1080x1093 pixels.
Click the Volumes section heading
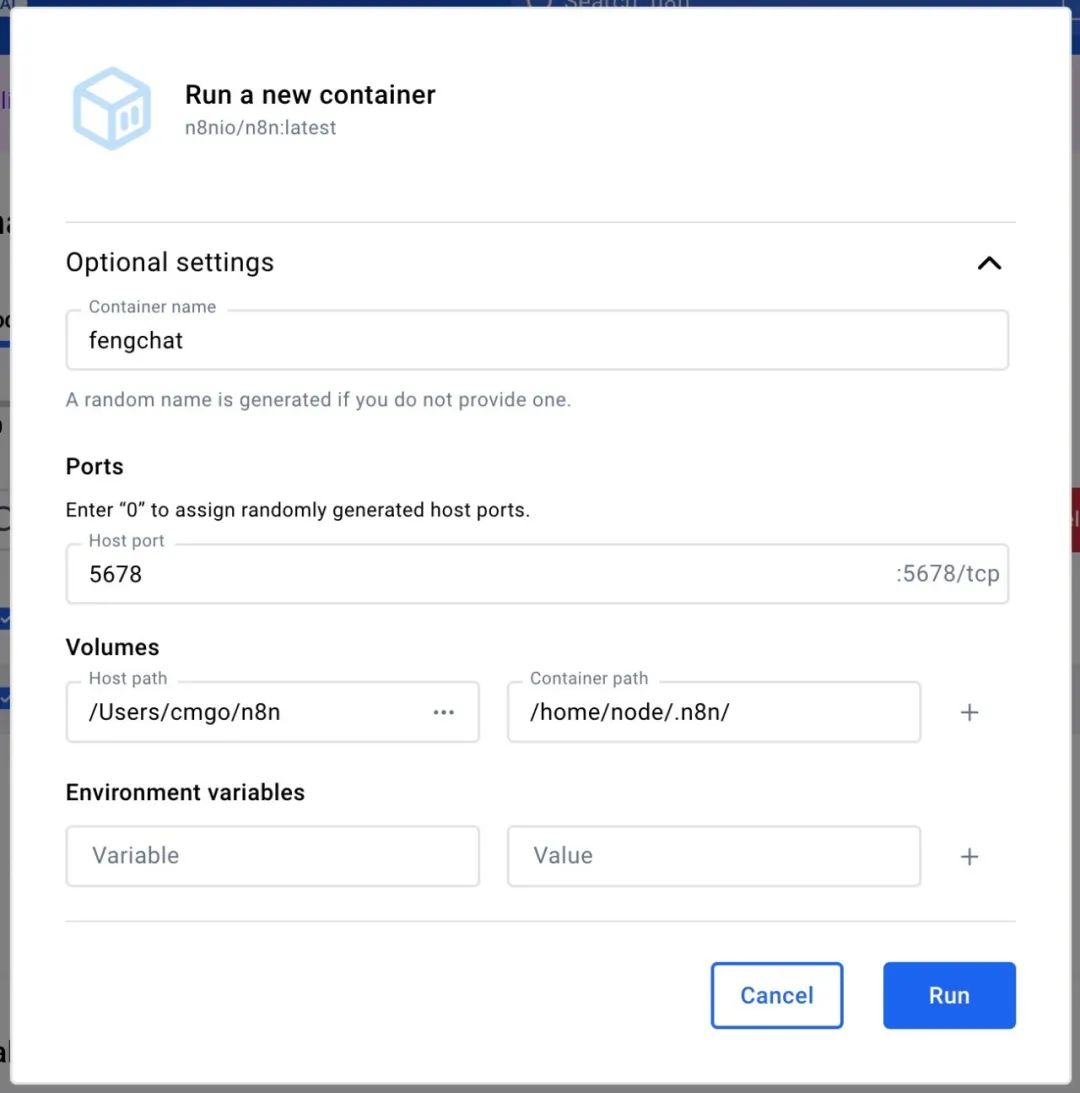(x=112, y=647)
